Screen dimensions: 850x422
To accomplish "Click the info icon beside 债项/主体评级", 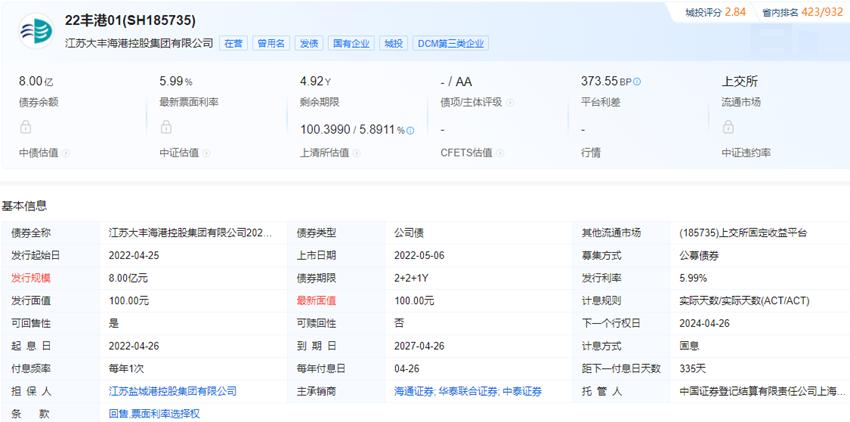I will [x=510, y=102].
